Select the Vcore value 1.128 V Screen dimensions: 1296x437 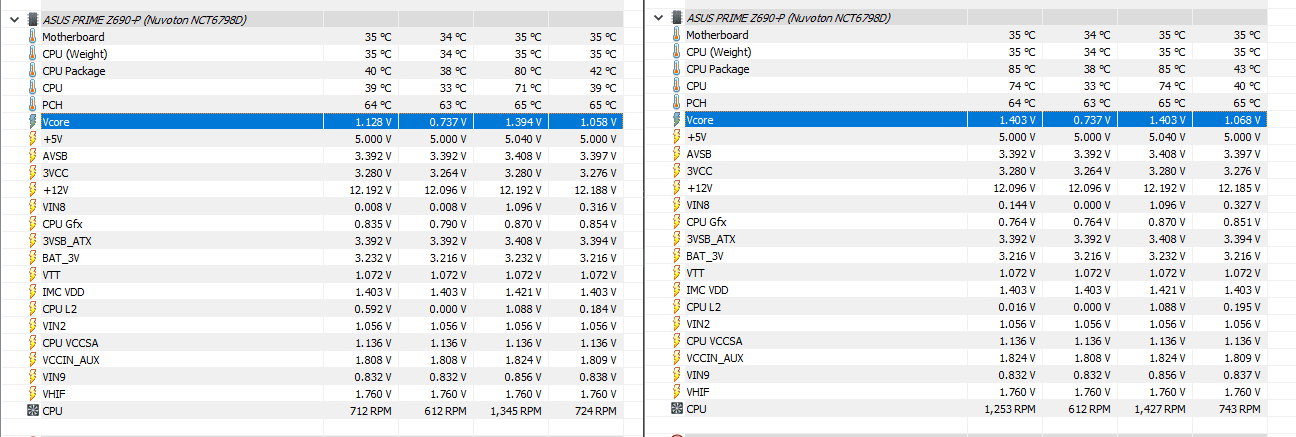click(x=372, y=121)
